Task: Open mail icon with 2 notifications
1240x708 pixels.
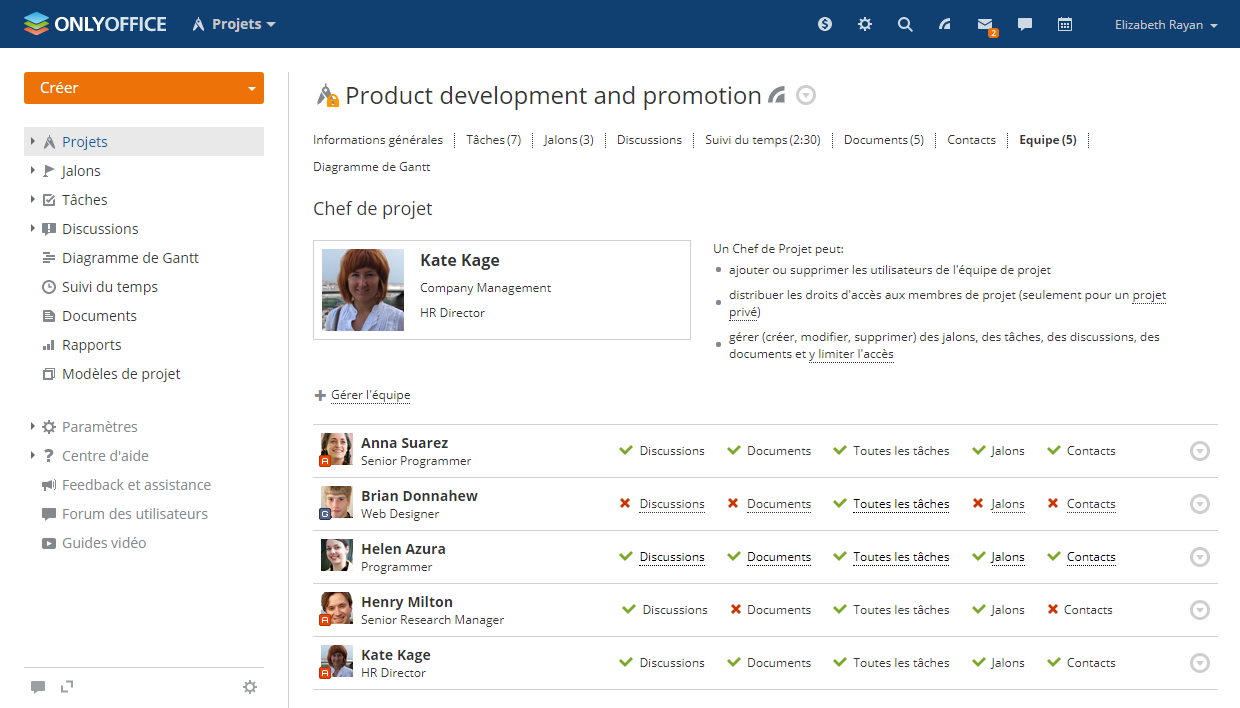Action: [x=985, y=25]
